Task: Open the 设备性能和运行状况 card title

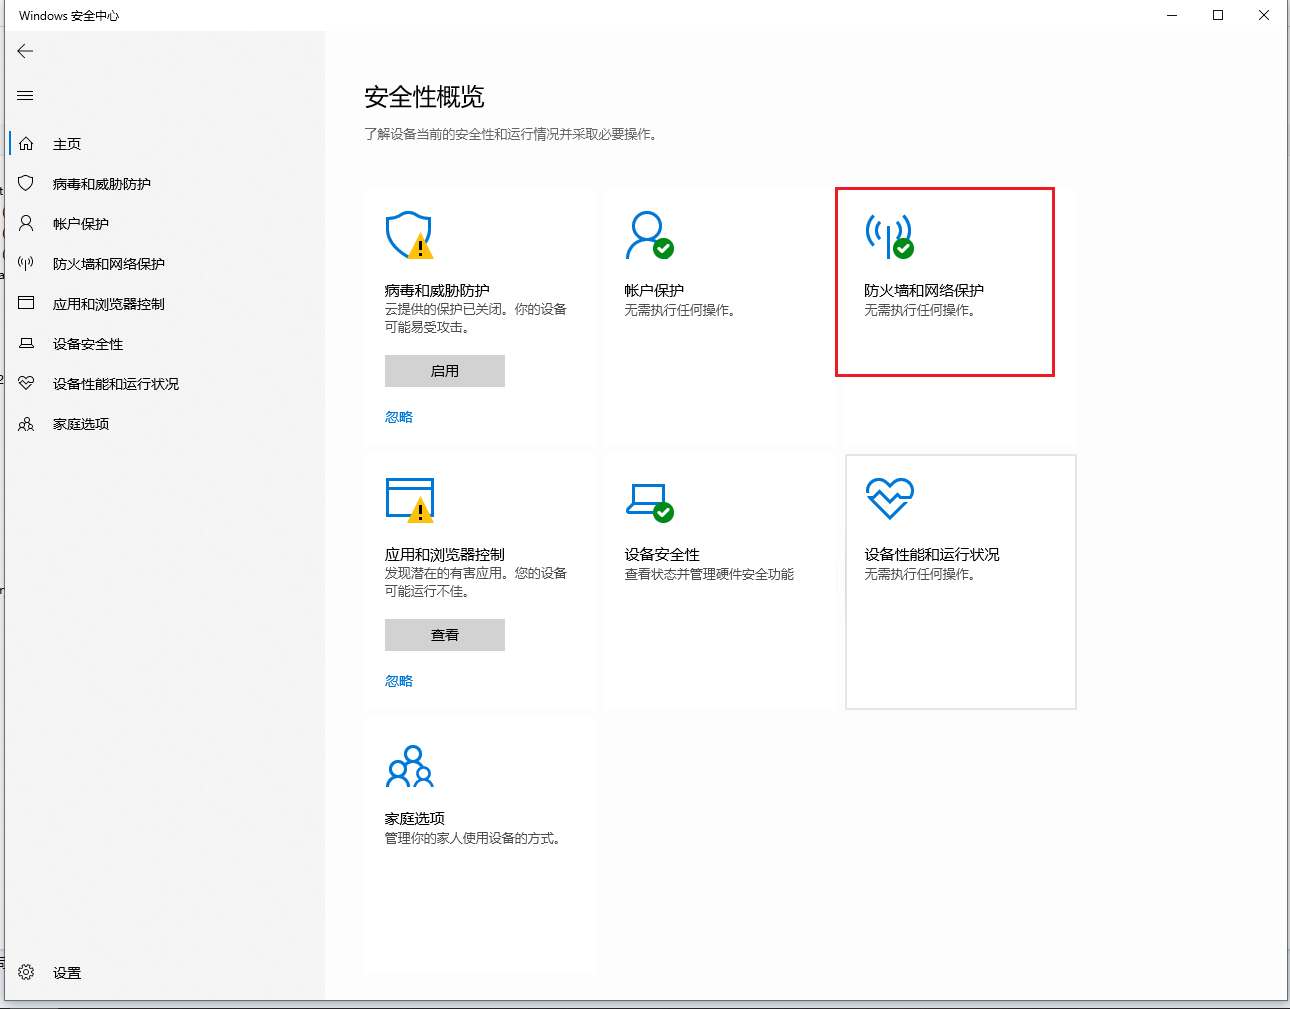Action: point(932,554)
